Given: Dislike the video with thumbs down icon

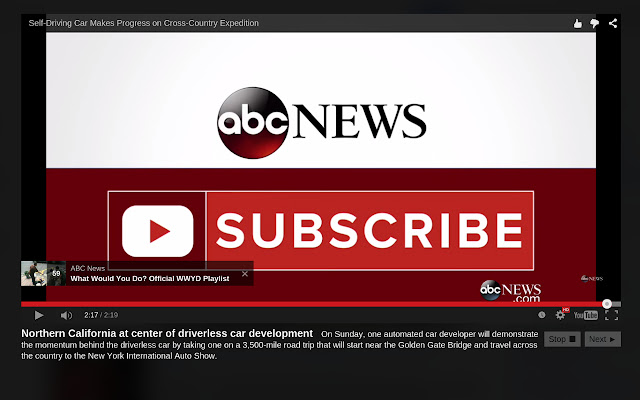Looking at the screenshot, I should click(x=595, y=24).
